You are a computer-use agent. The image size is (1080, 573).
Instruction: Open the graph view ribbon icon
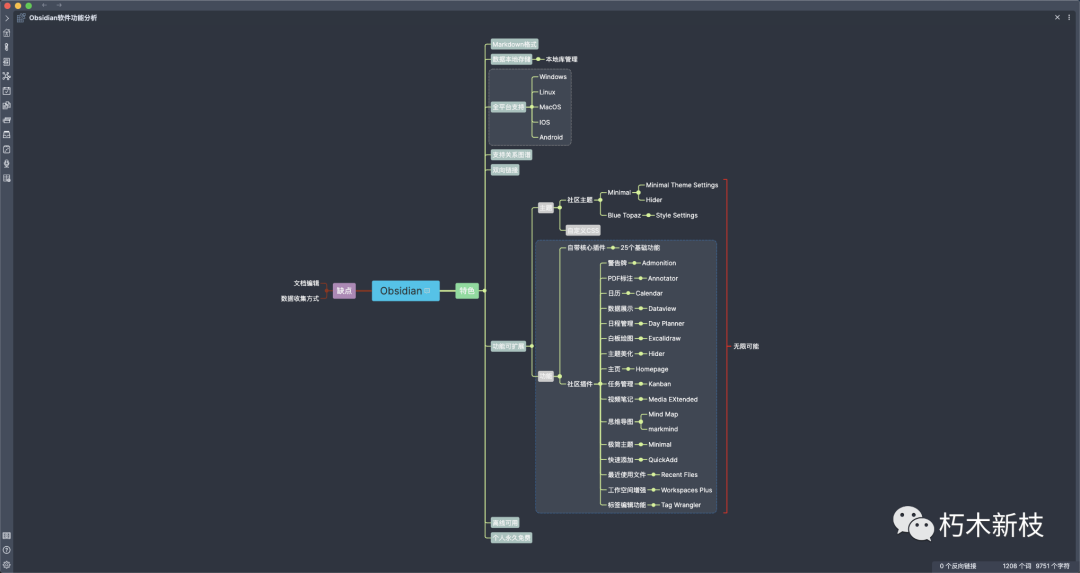(7, 76)
